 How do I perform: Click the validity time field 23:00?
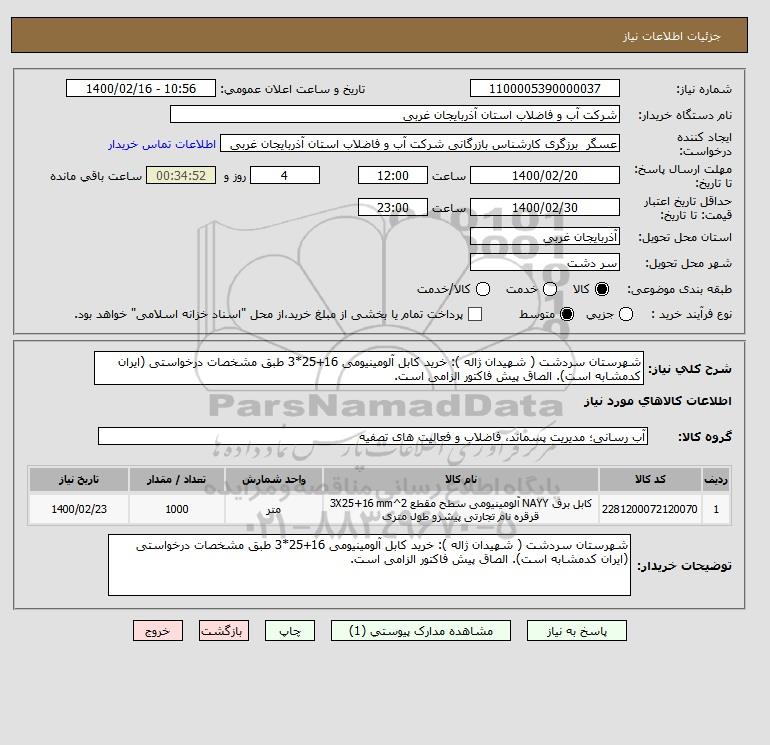393,207
